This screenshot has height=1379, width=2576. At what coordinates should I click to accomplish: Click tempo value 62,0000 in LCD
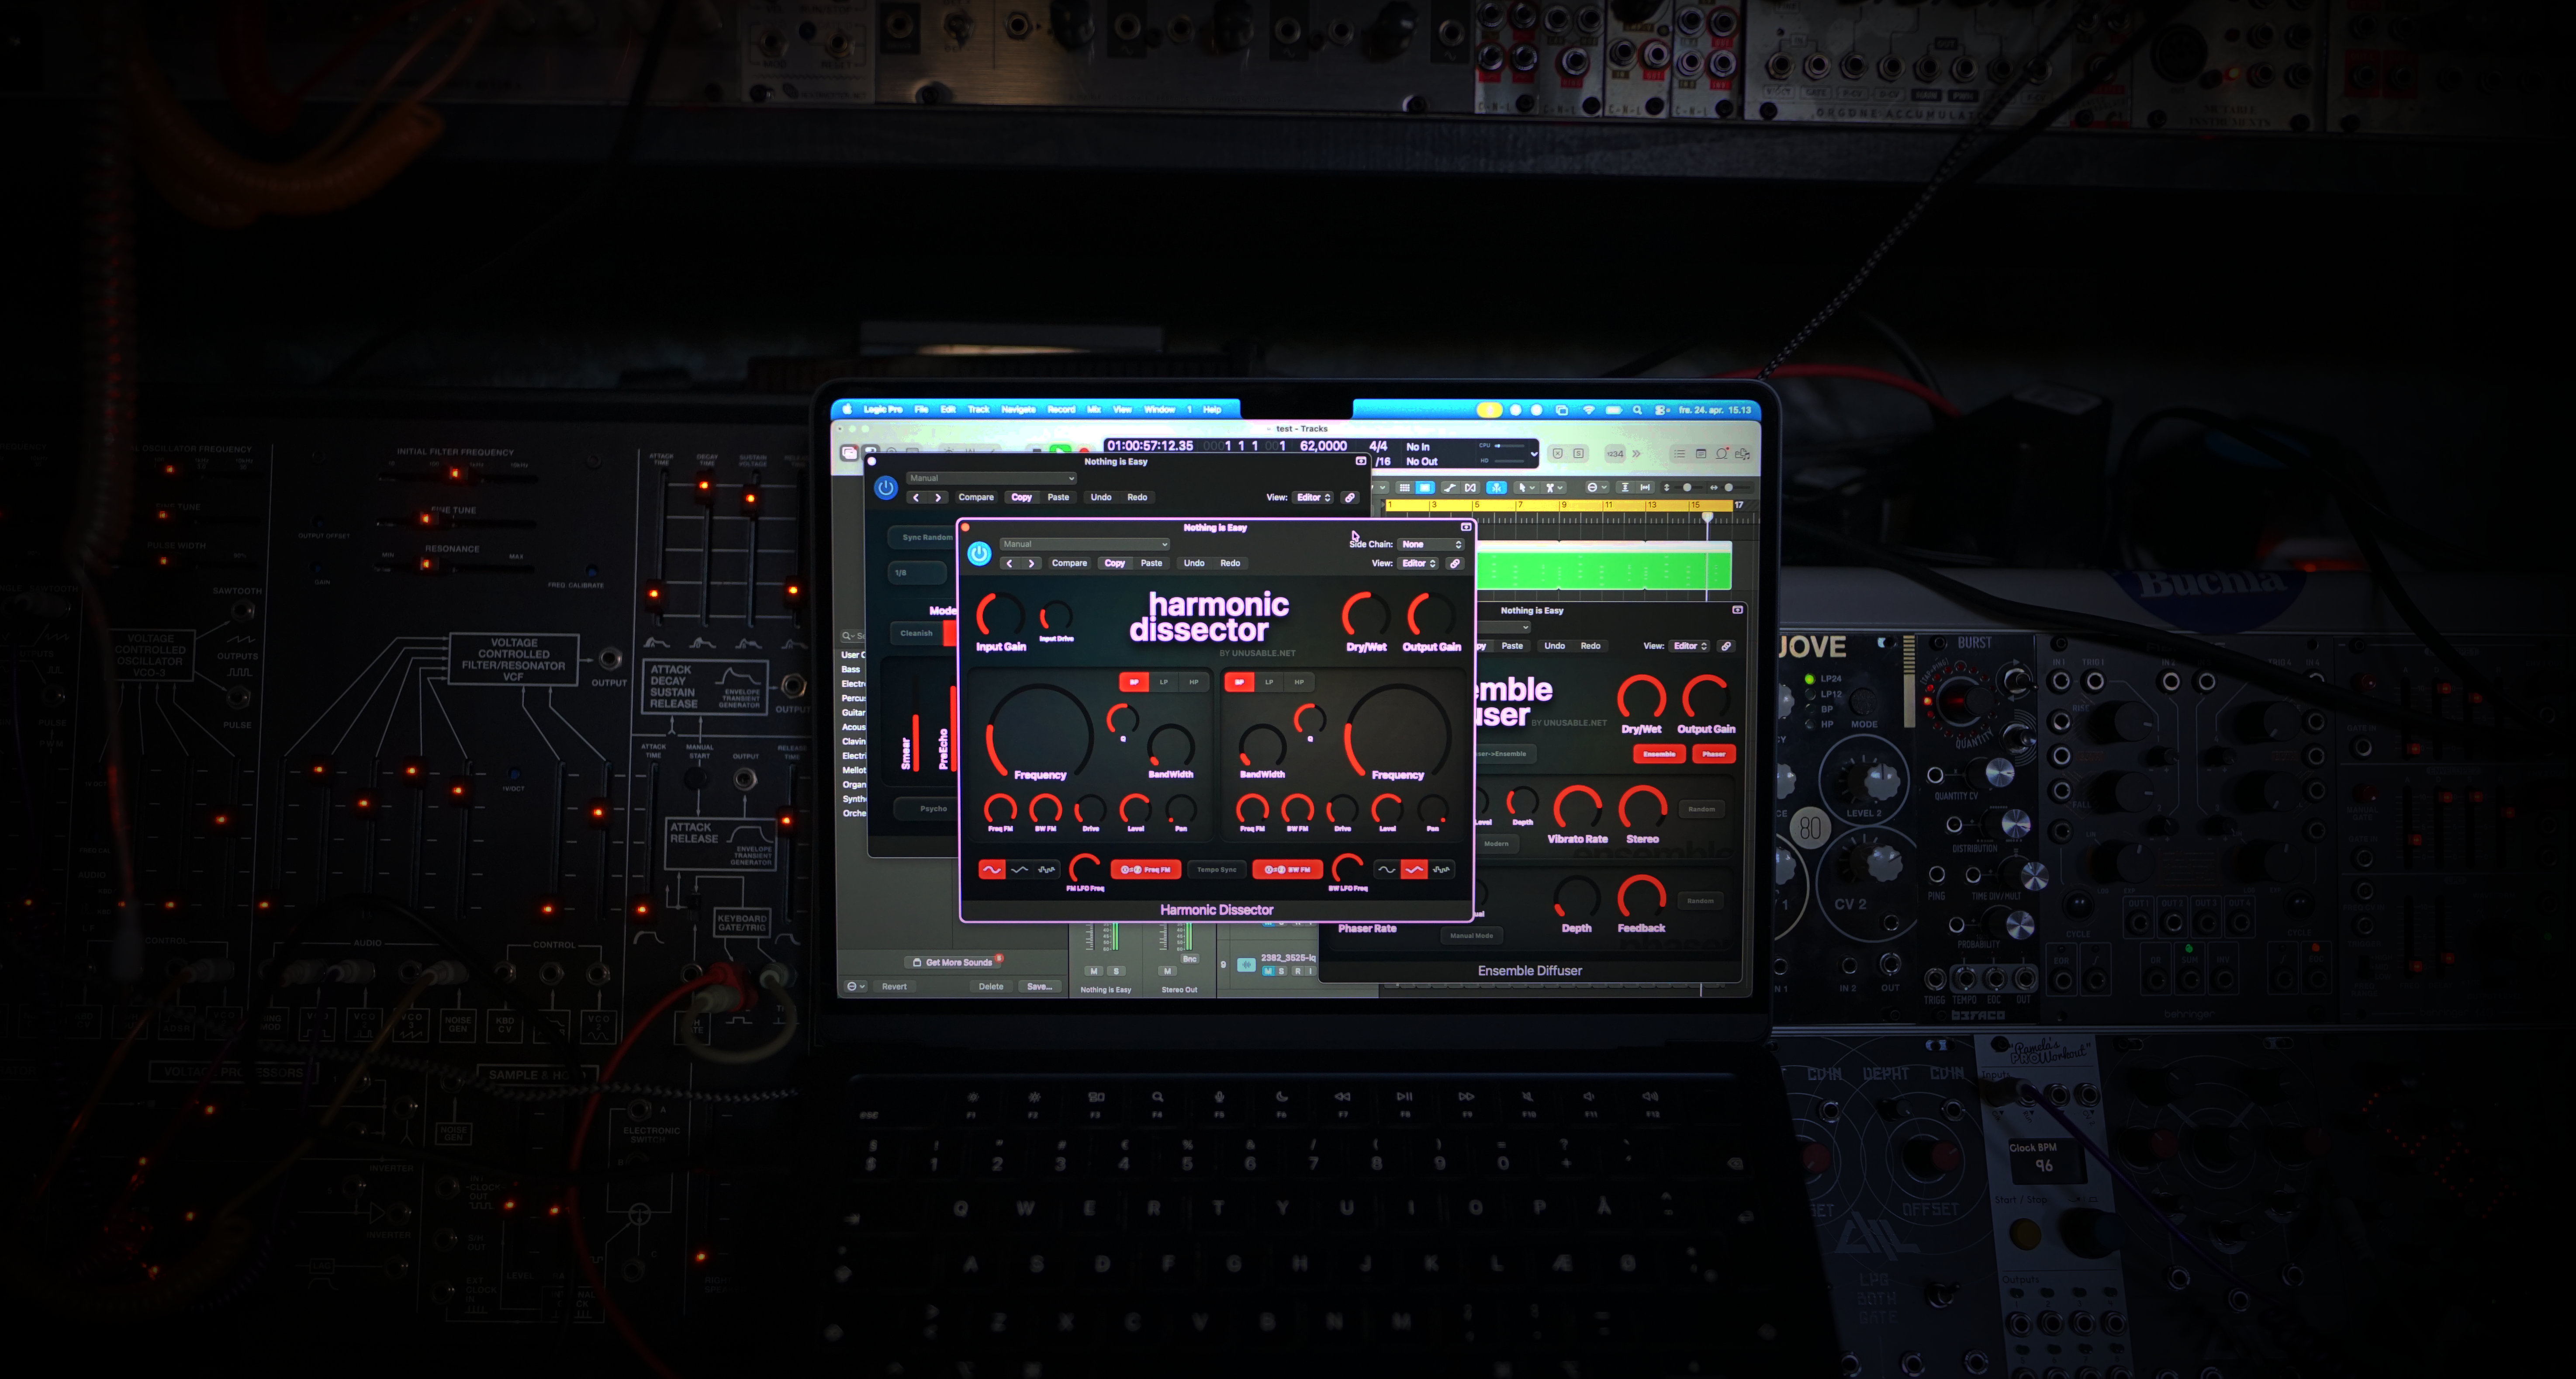click(1323, 446)
